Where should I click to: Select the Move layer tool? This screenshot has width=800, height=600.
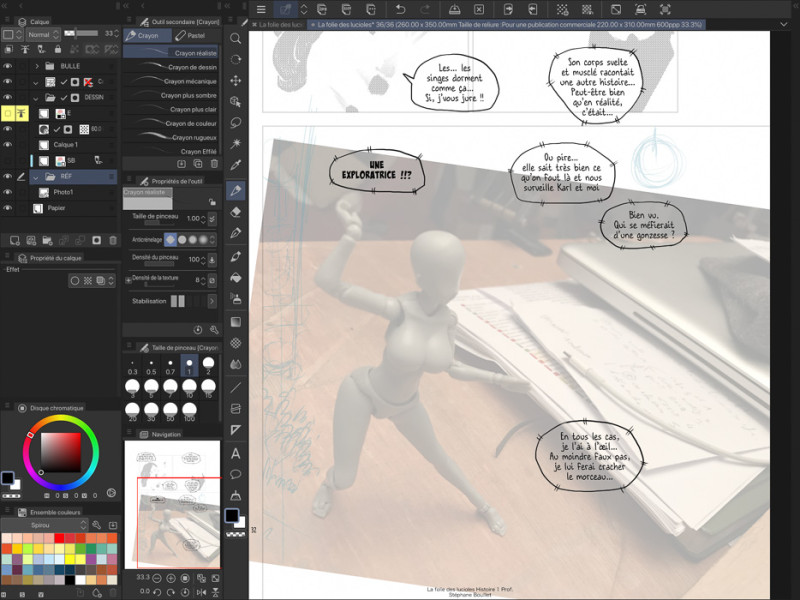pos(236,80)
